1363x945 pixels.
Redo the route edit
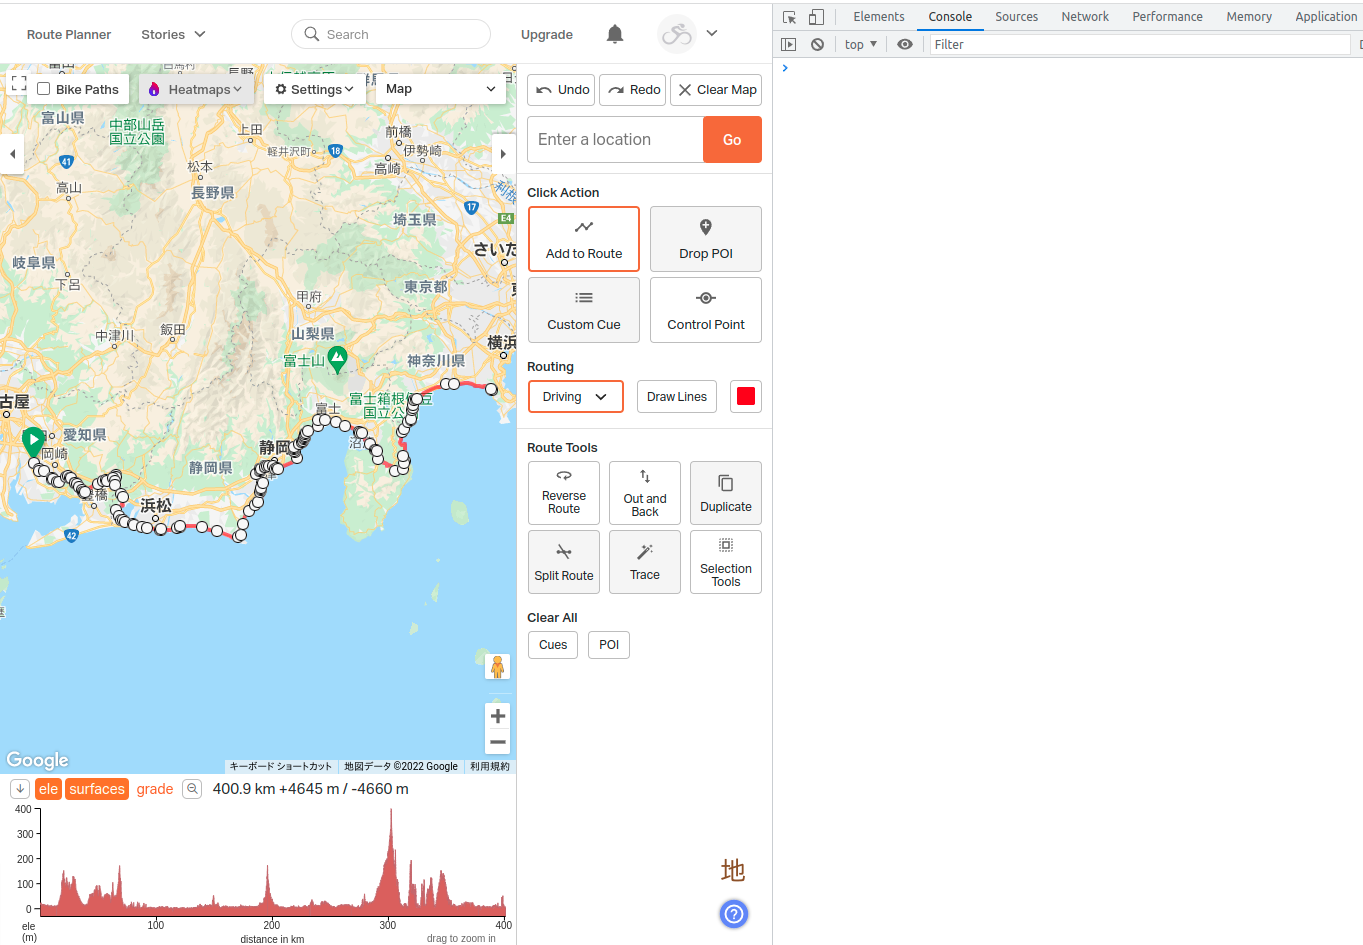pos(632,90)
